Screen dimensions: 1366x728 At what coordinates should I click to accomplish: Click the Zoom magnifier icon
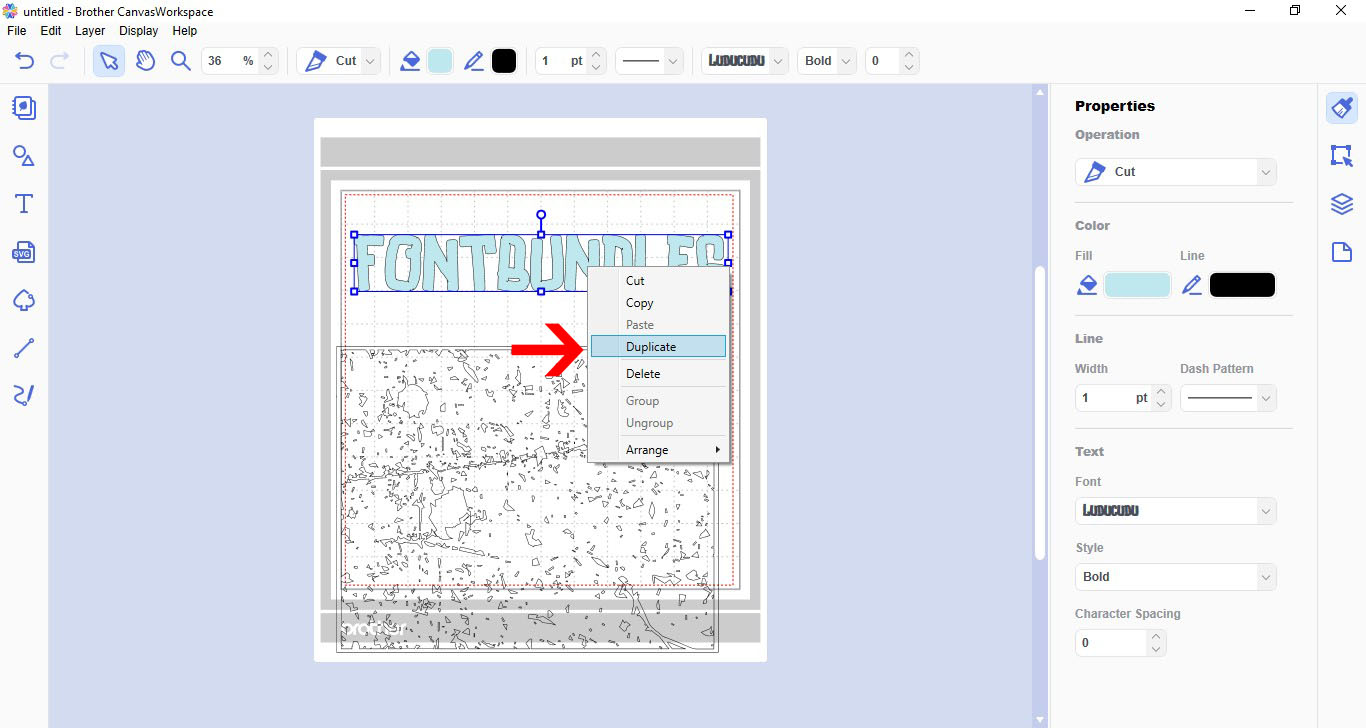pos(181,61)
